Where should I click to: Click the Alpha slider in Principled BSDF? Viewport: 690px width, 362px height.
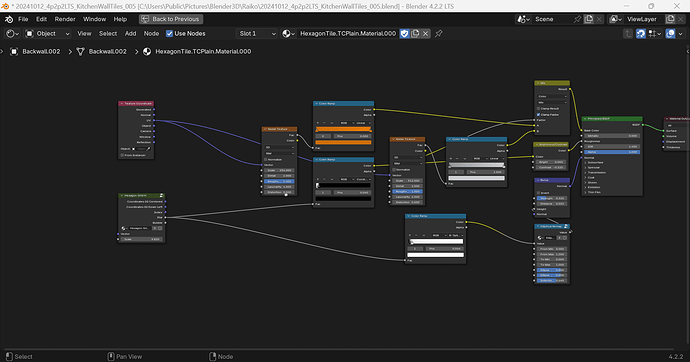click(x=611, y=152)
